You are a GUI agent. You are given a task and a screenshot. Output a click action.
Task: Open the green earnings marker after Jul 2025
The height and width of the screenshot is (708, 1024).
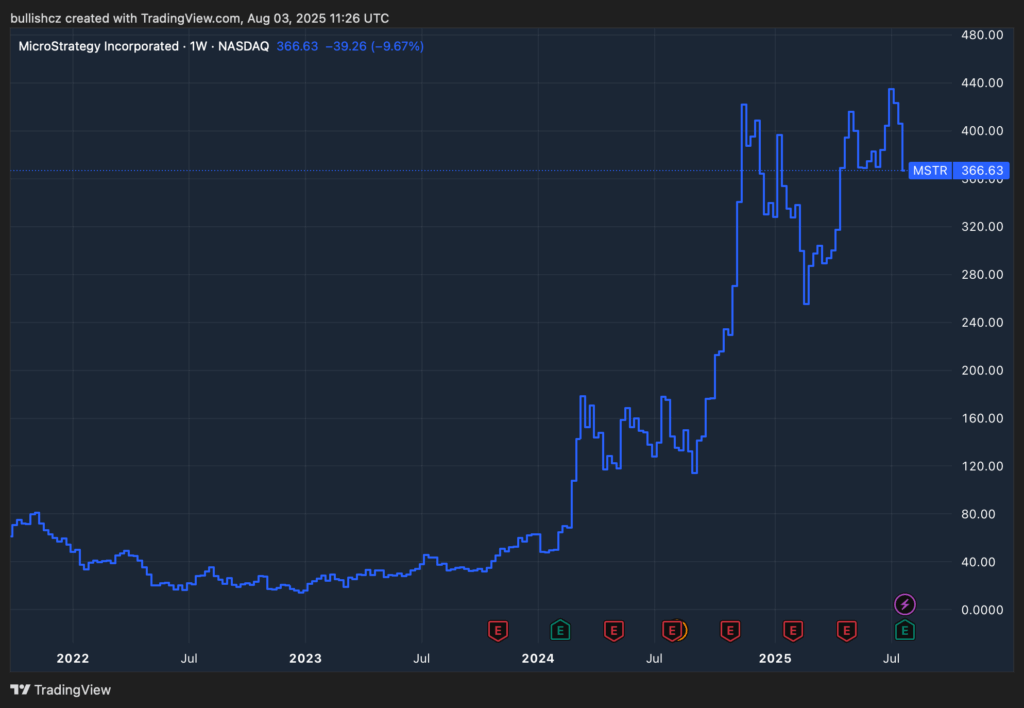[x=904, y=630]
